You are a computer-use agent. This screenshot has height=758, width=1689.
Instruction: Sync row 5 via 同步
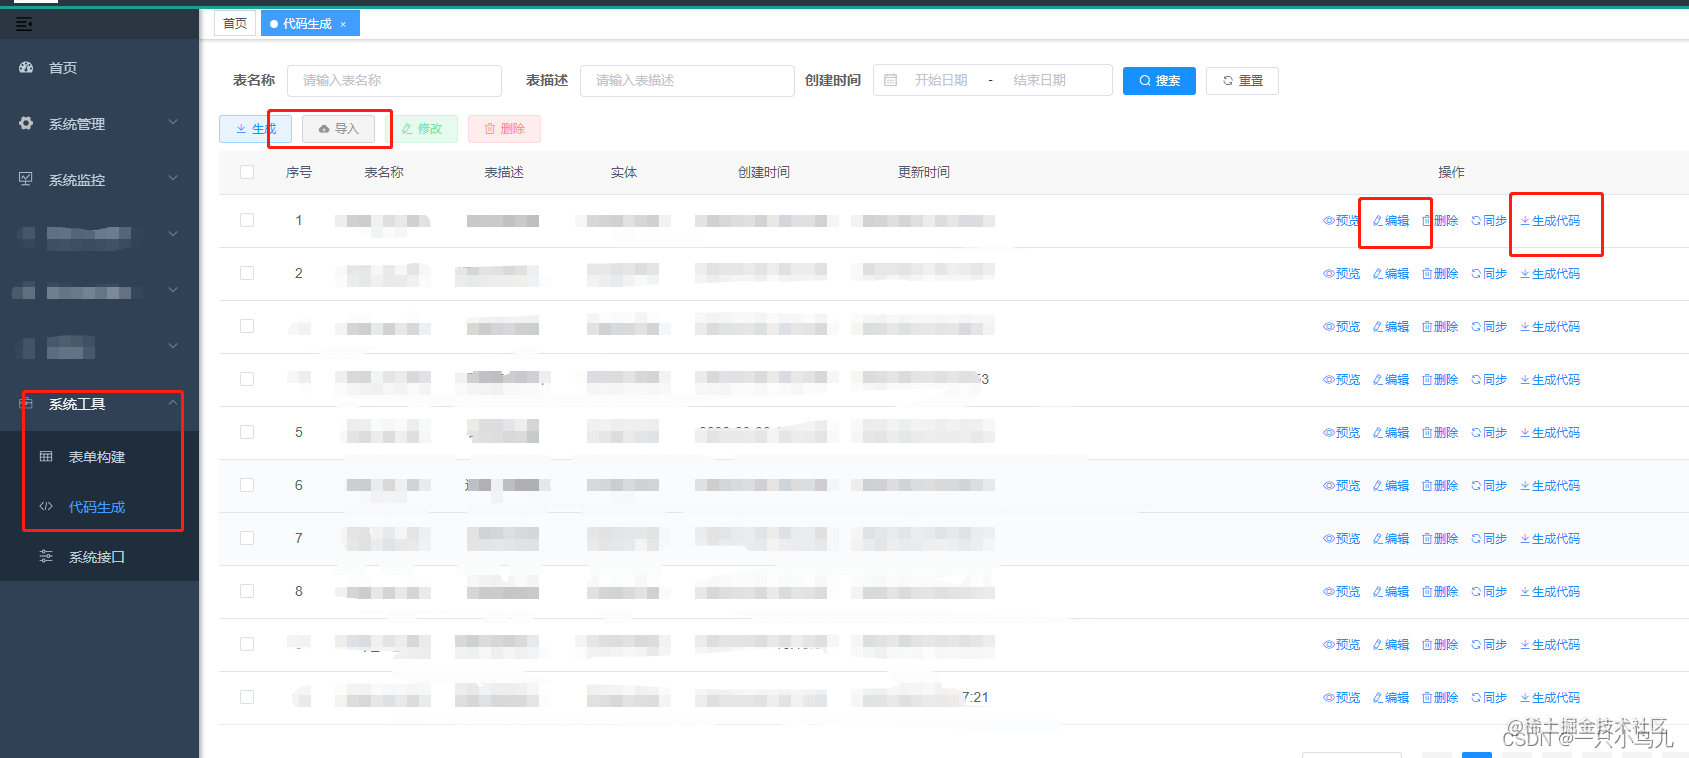point(1489,433)
